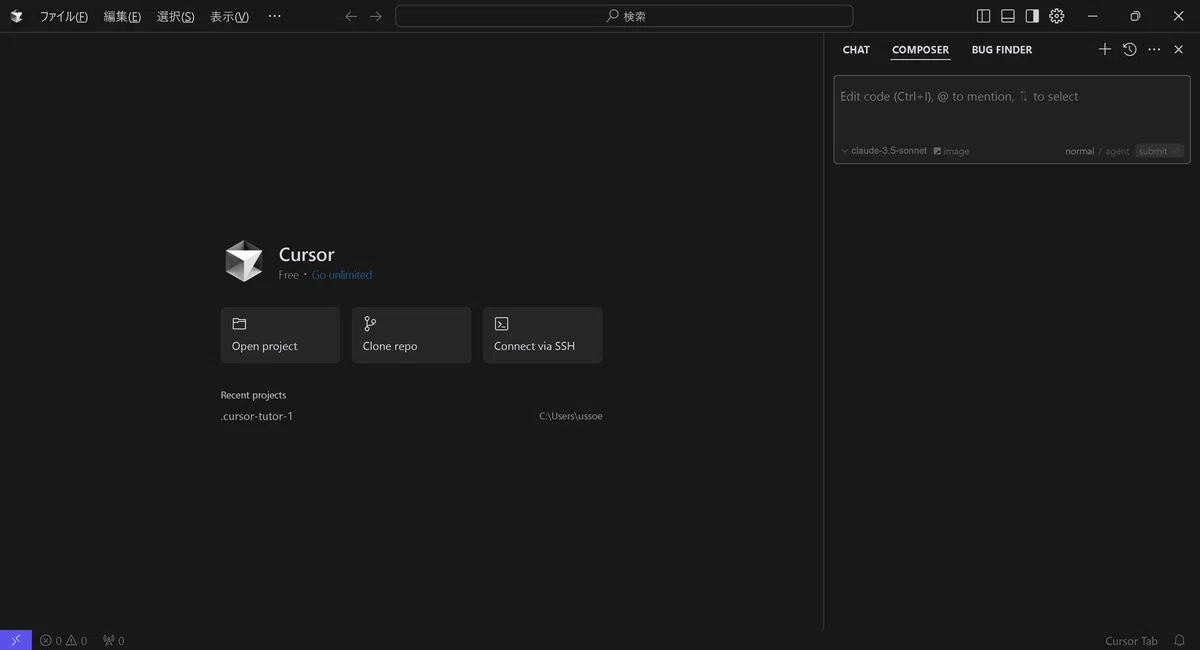
Task: Click the Open project button
Action: [280, 335]
